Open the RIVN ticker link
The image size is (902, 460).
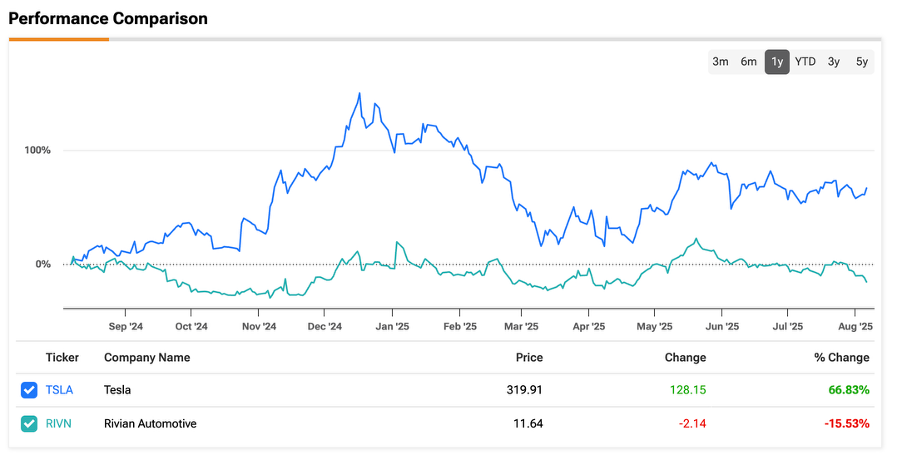tap(59, 424)
